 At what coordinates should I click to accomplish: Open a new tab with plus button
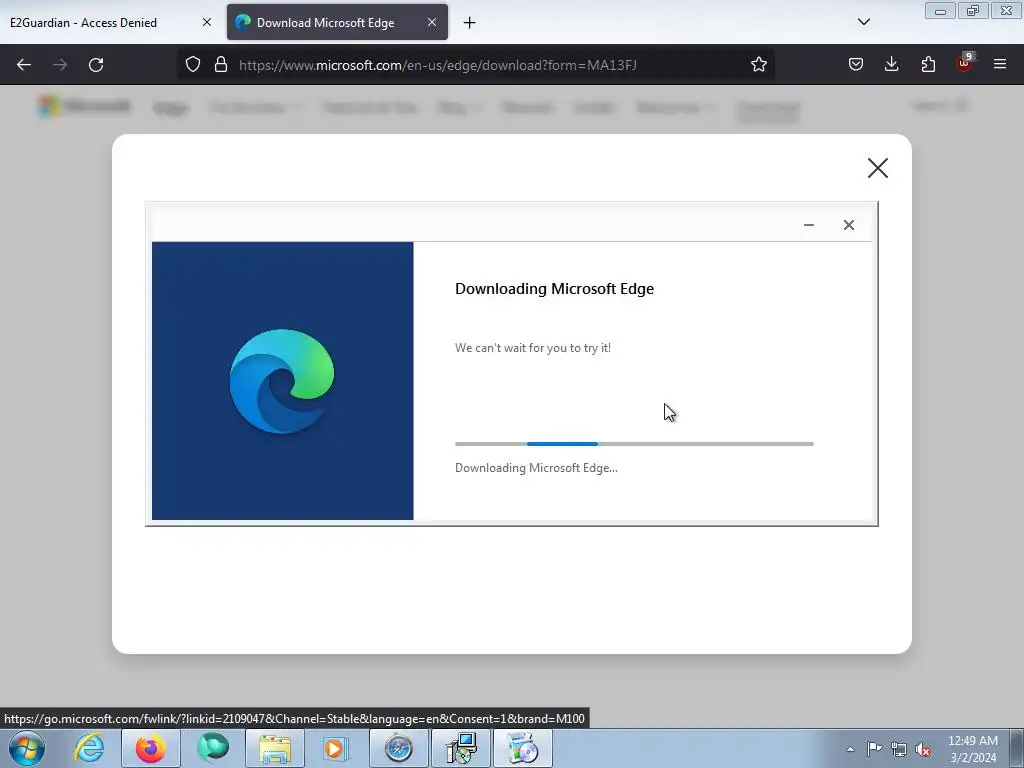click(469, 23)
